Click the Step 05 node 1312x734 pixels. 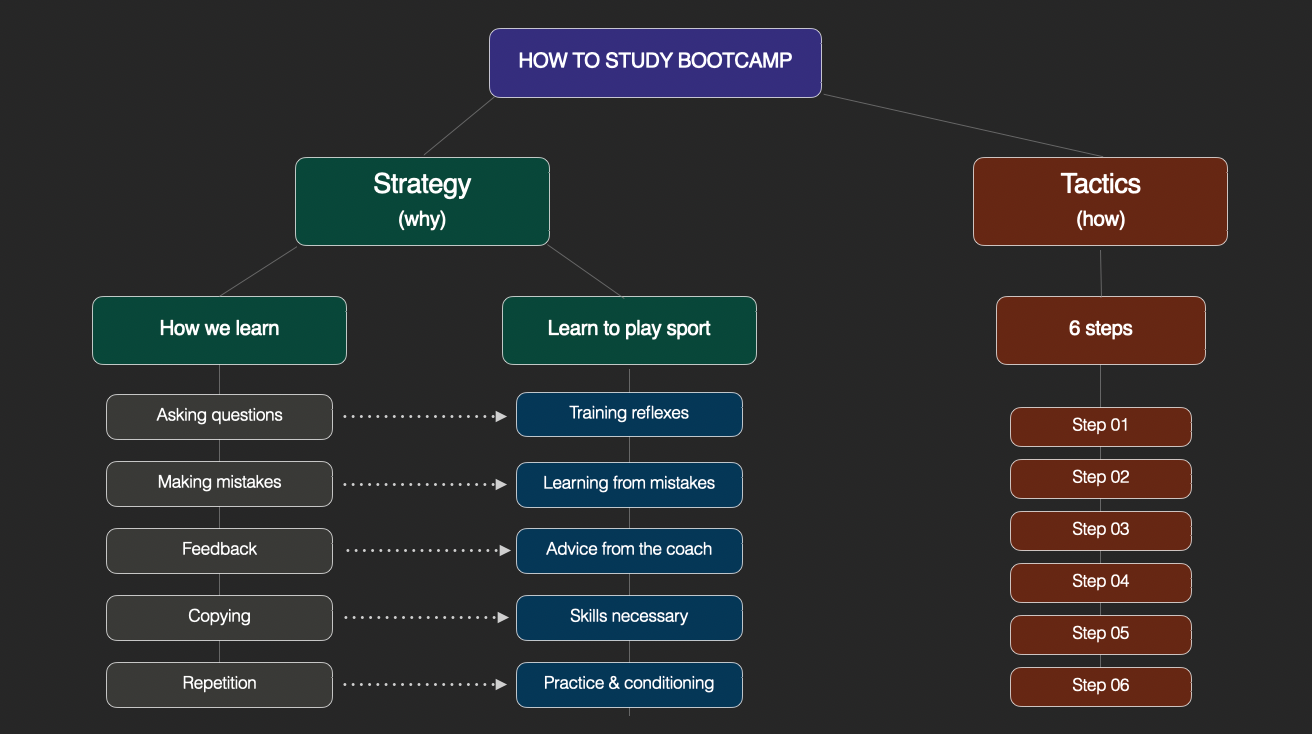coord(1101,635)
